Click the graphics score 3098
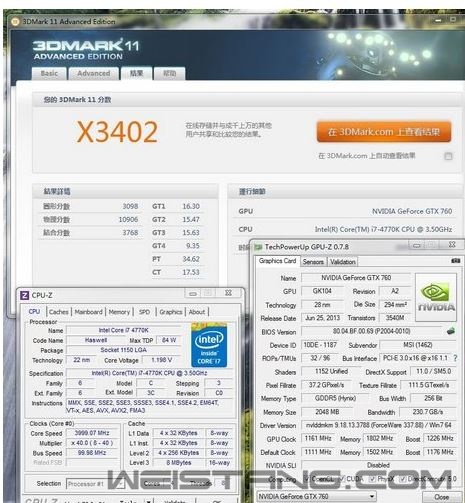This screenshot has height=503, width=465. 130,206
